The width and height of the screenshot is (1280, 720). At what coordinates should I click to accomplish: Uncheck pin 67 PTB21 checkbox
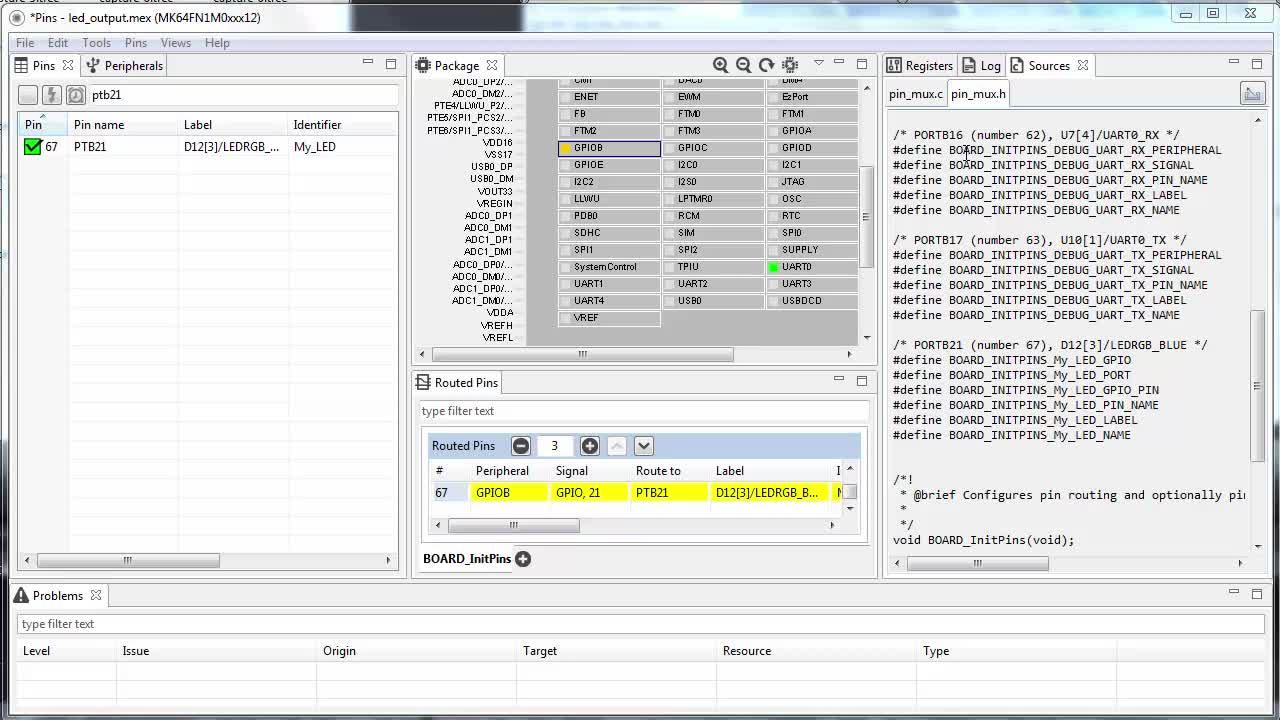[33, 147]
